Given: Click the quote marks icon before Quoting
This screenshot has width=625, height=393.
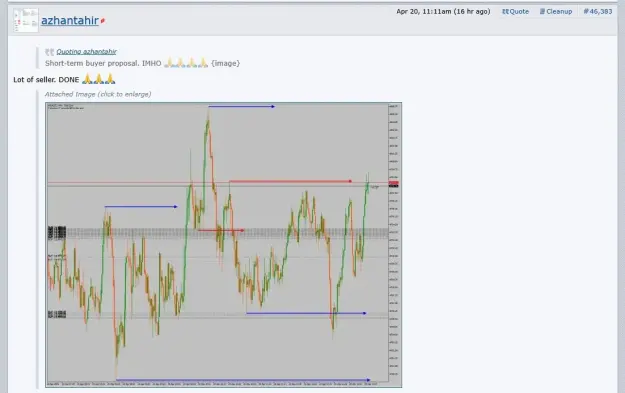Looking at the screenshot, I should click(49, 52).
